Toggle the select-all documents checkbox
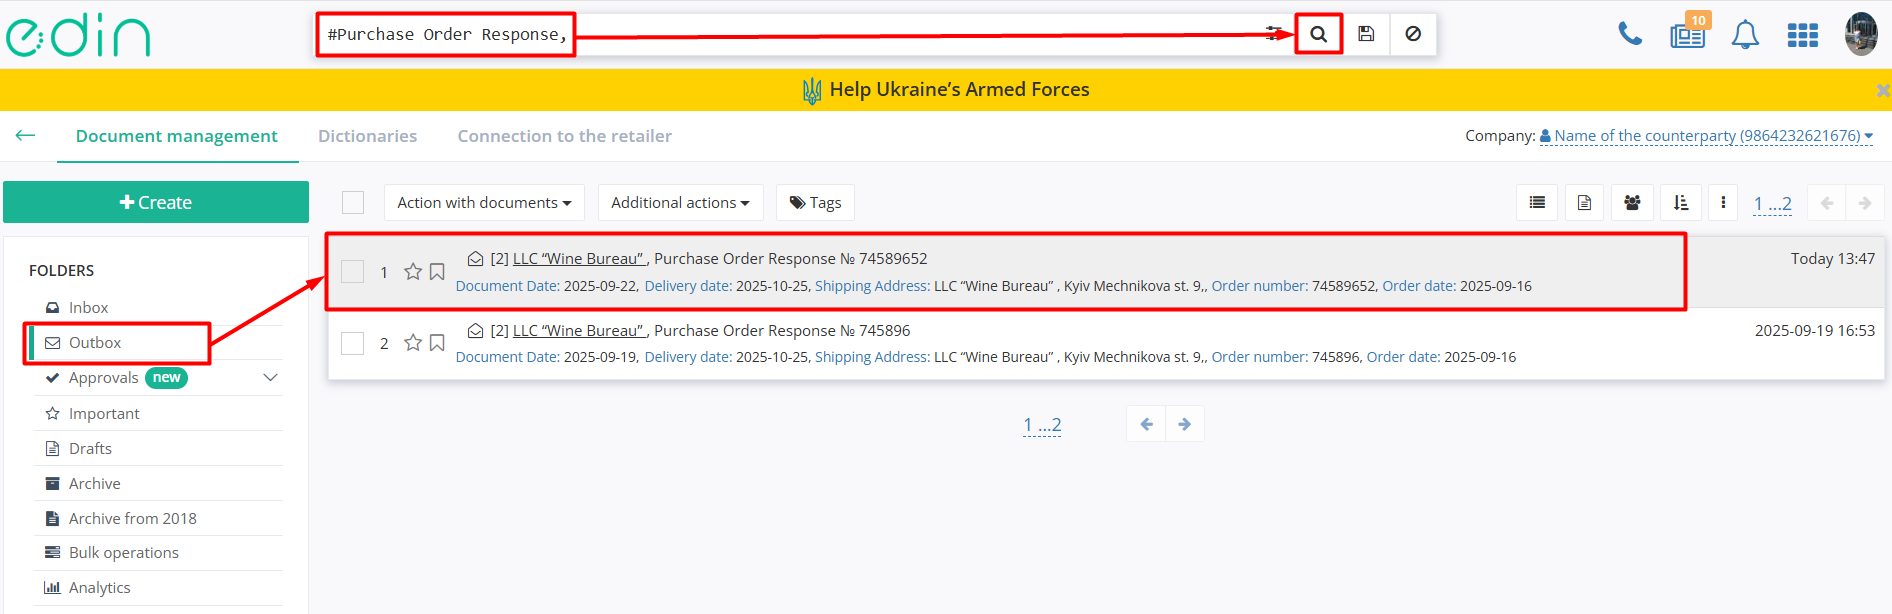The image size is (1892, 614). point(353,202)
